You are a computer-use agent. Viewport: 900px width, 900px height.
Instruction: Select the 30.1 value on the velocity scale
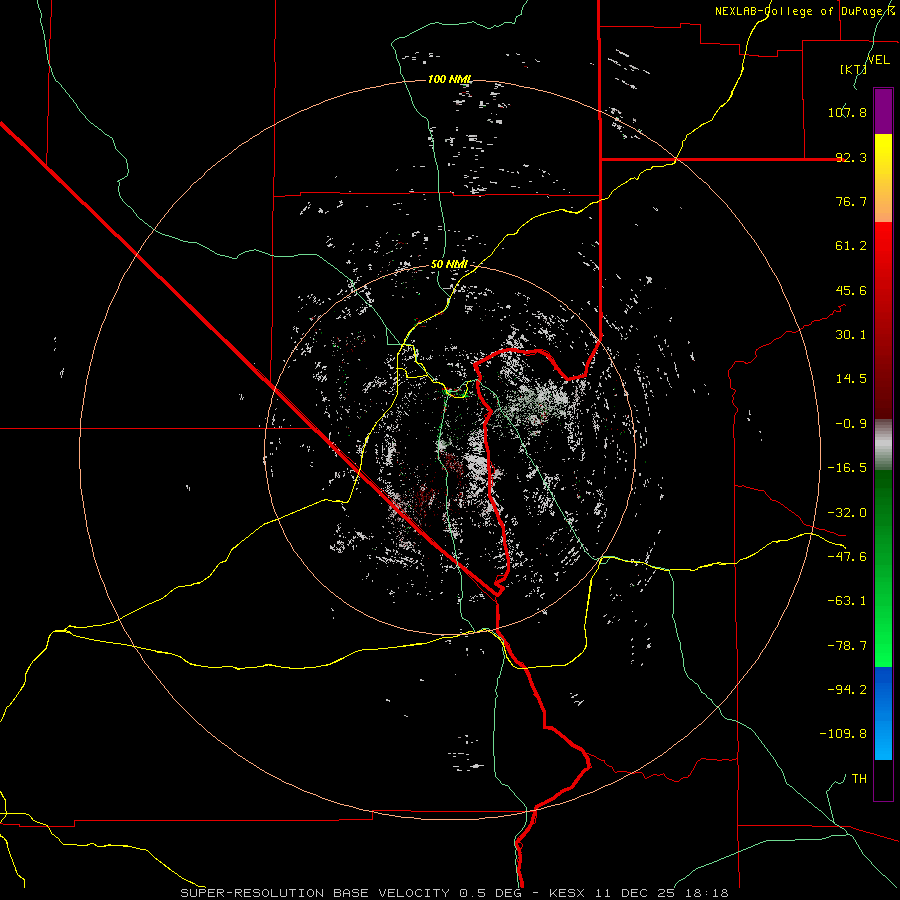tap(851, 335)
